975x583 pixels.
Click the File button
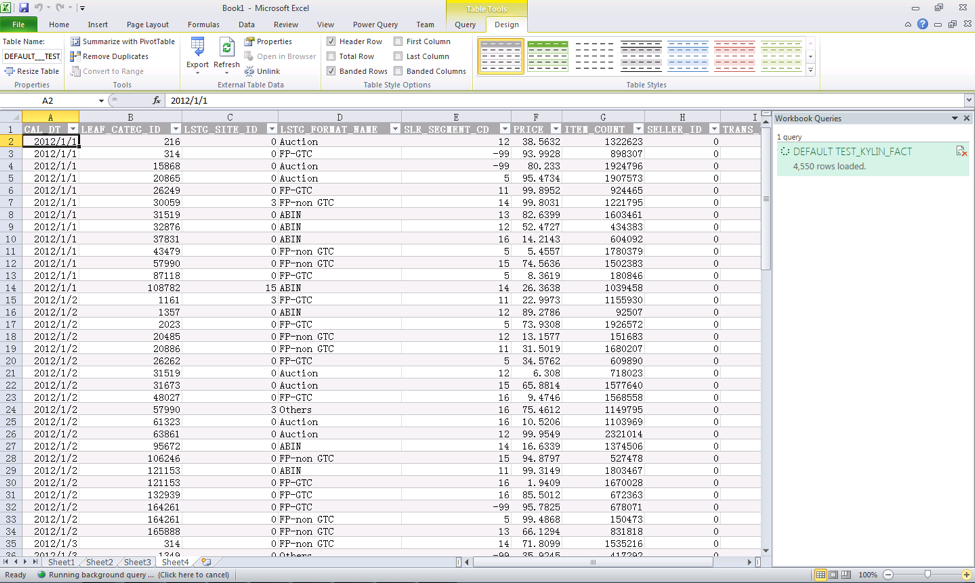tap(18, 25)
